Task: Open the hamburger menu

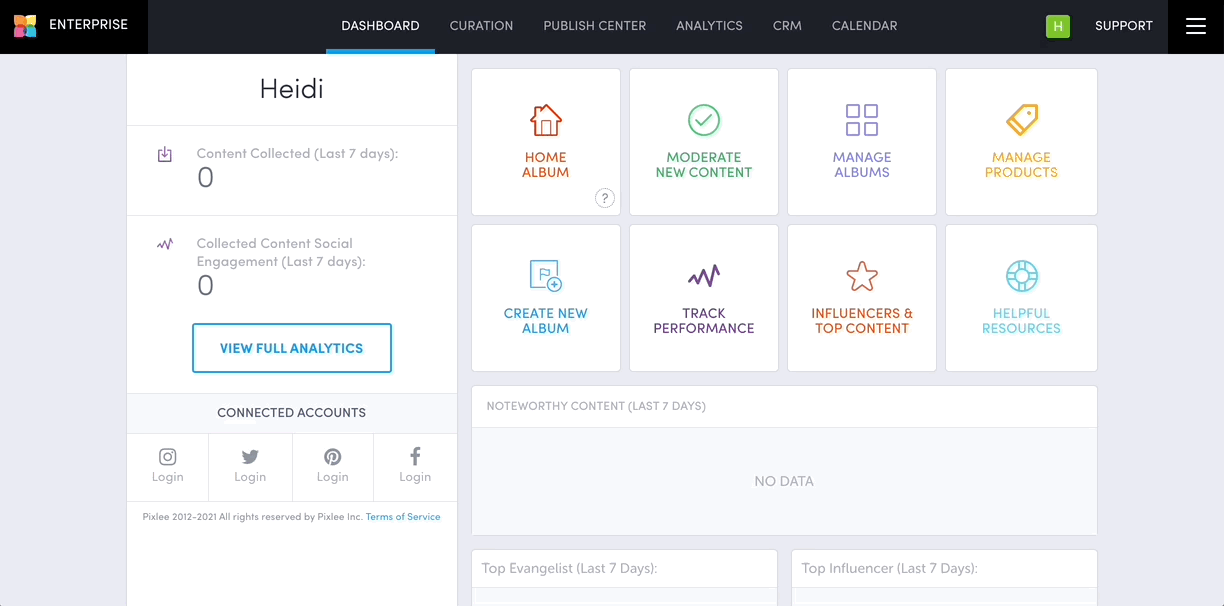Action: 1195,26
